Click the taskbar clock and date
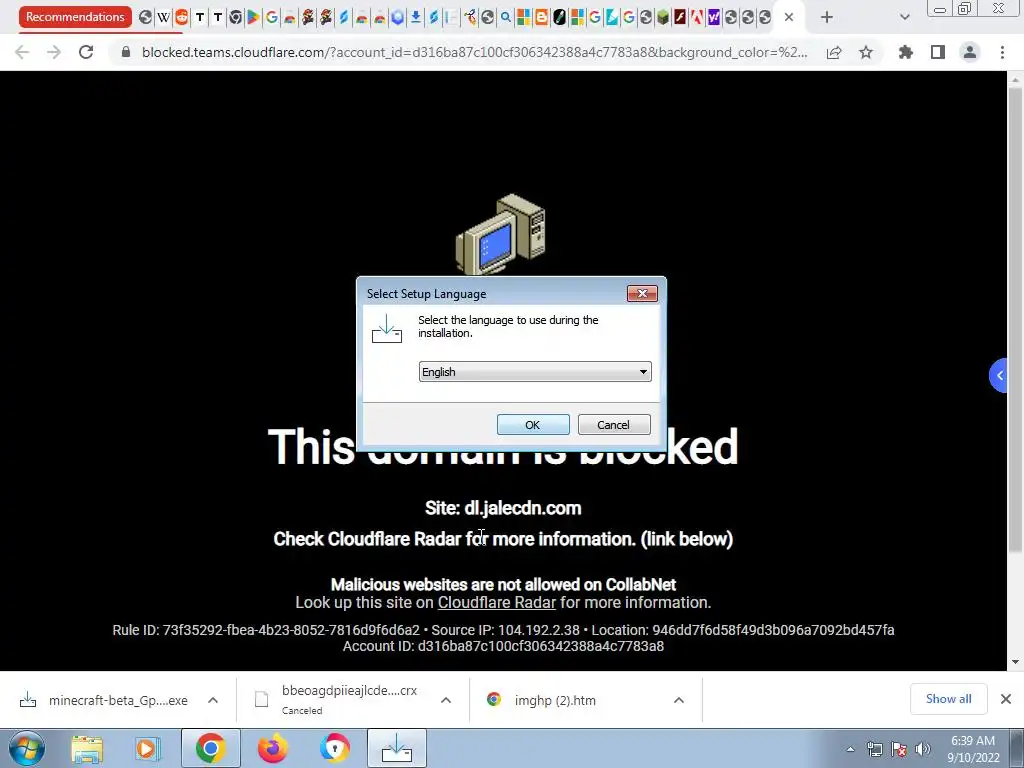The height and width of the screenshot is (768, 1024). (973, 749)
